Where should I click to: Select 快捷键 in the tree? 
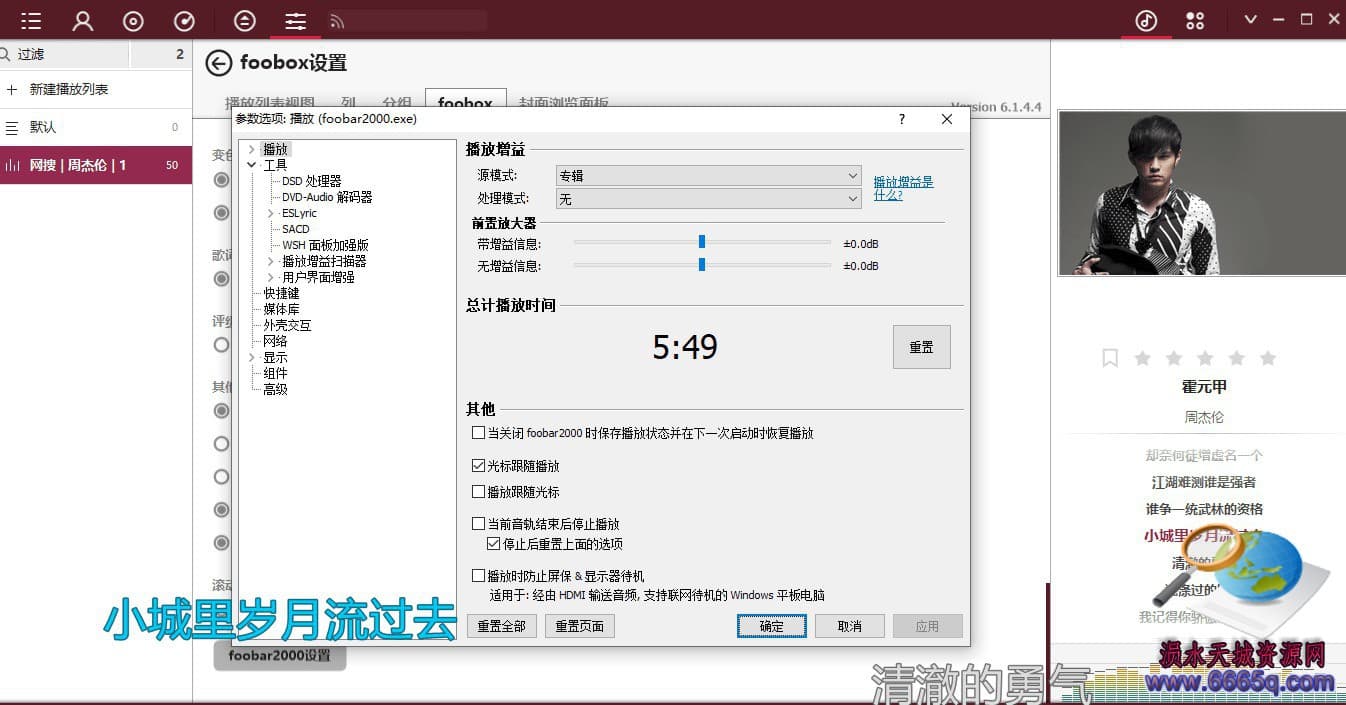click(x=281, y=293)
